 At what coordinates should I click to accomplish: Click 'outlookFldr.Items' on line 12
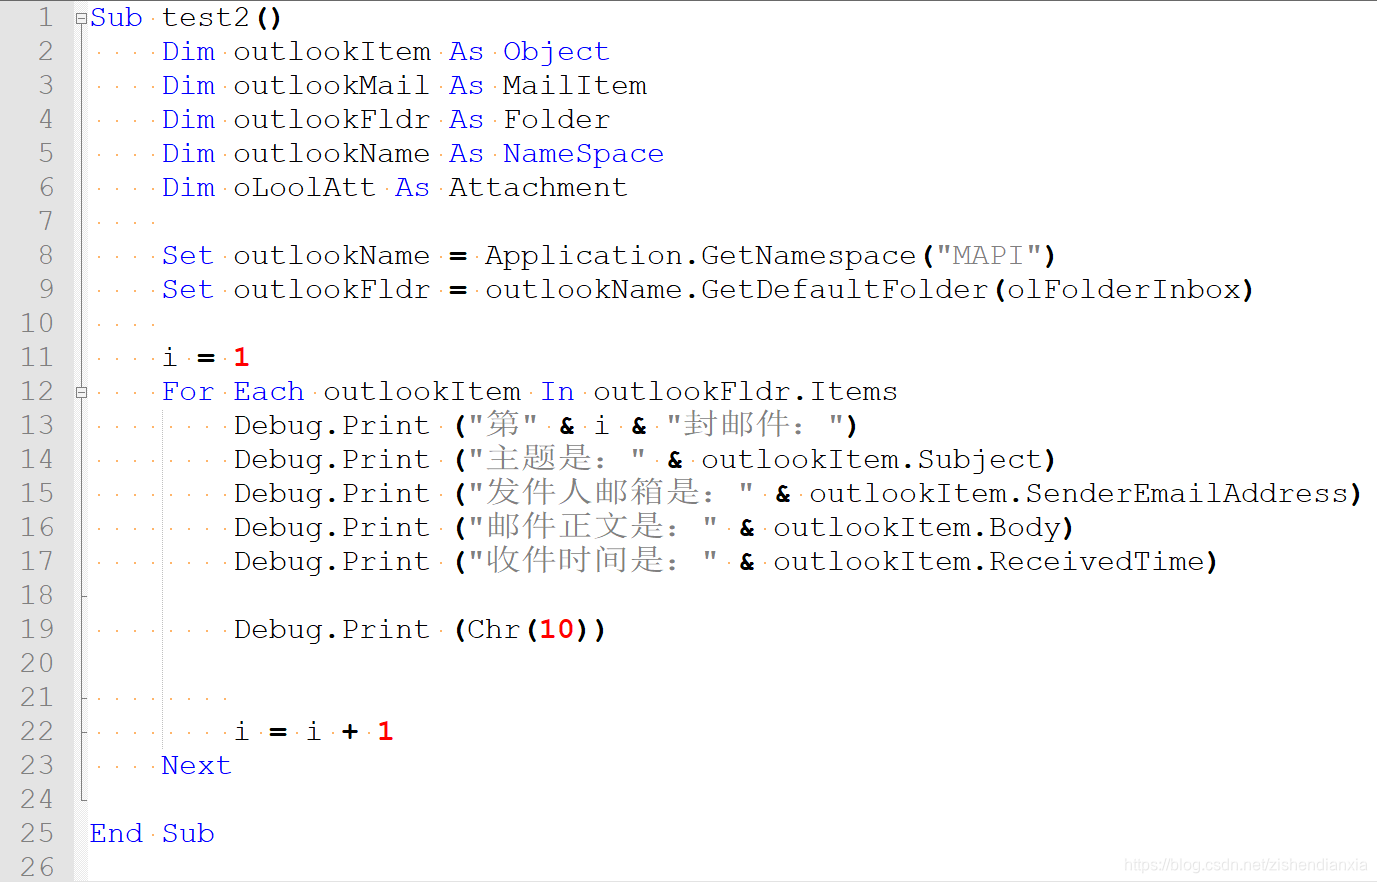[746, 392]
